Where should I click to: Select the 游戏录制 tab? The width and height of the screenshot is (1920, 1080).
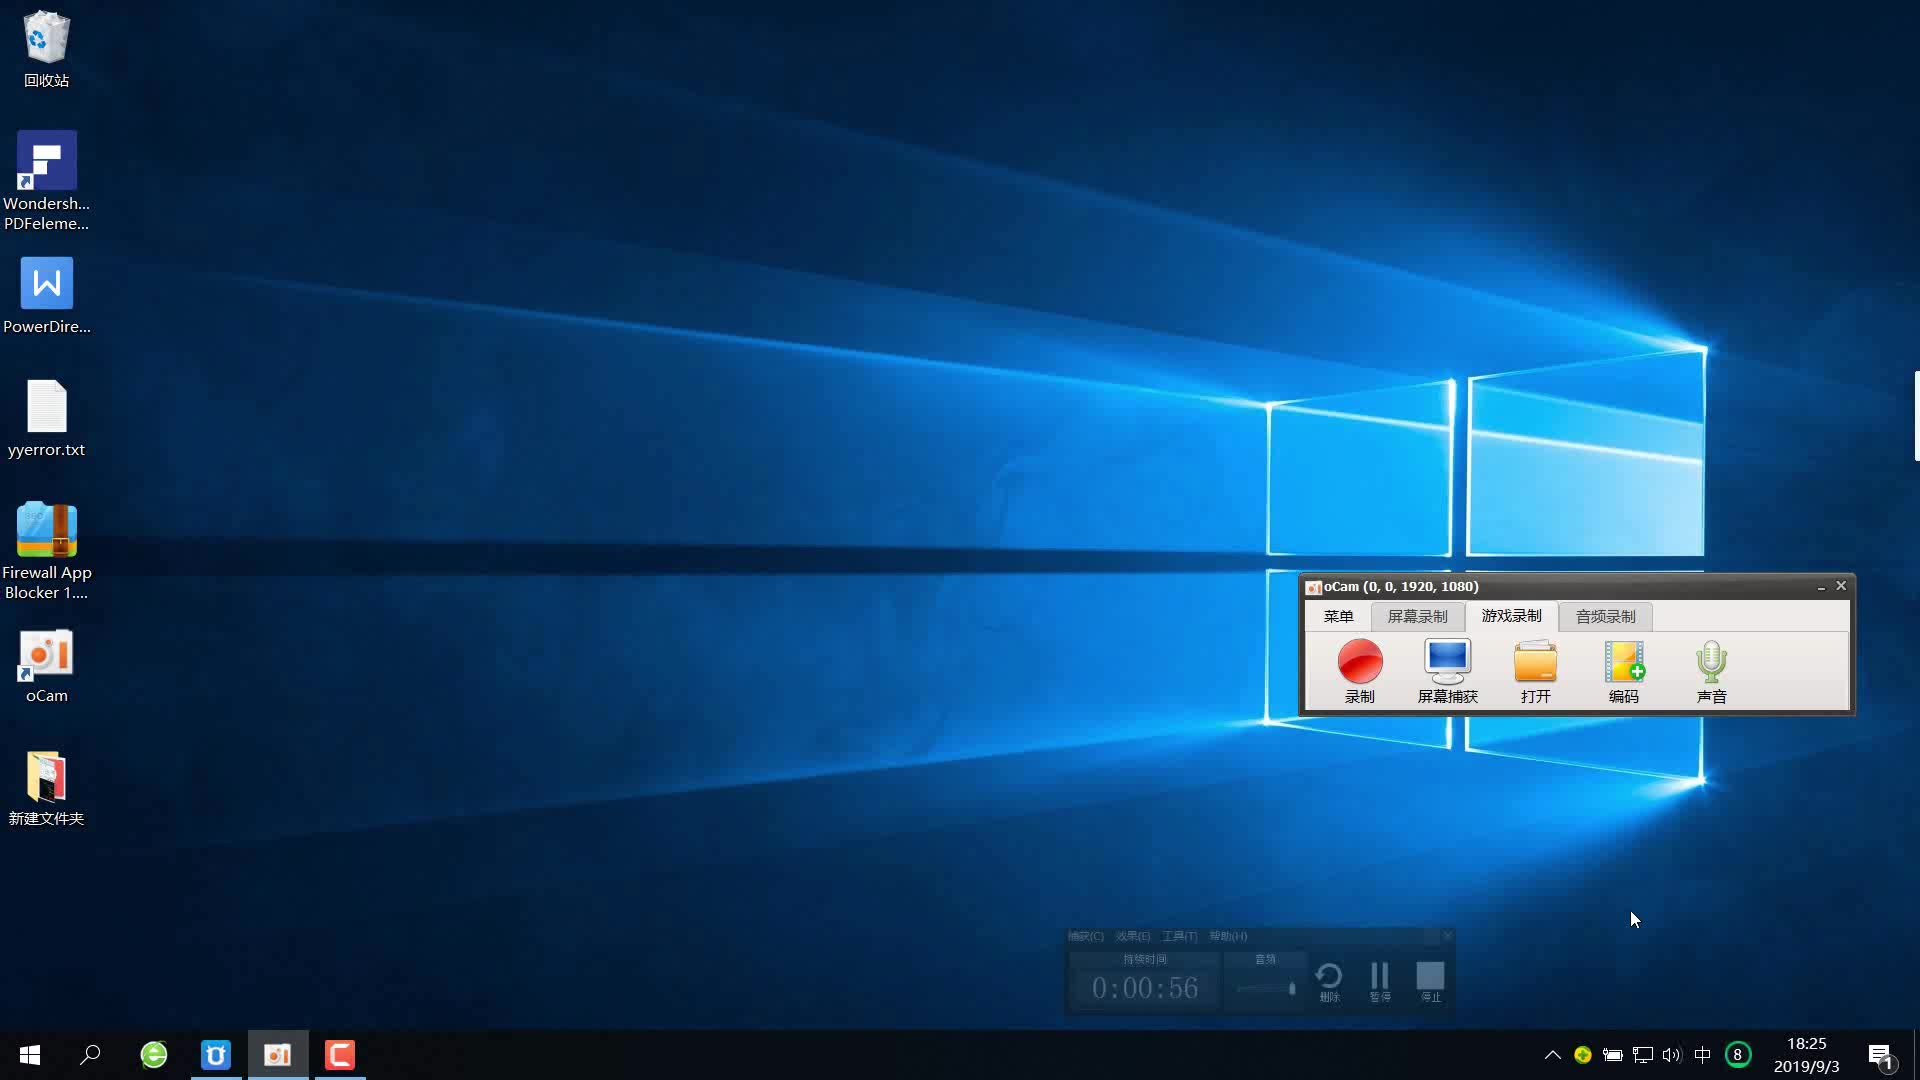(1511, 616)
